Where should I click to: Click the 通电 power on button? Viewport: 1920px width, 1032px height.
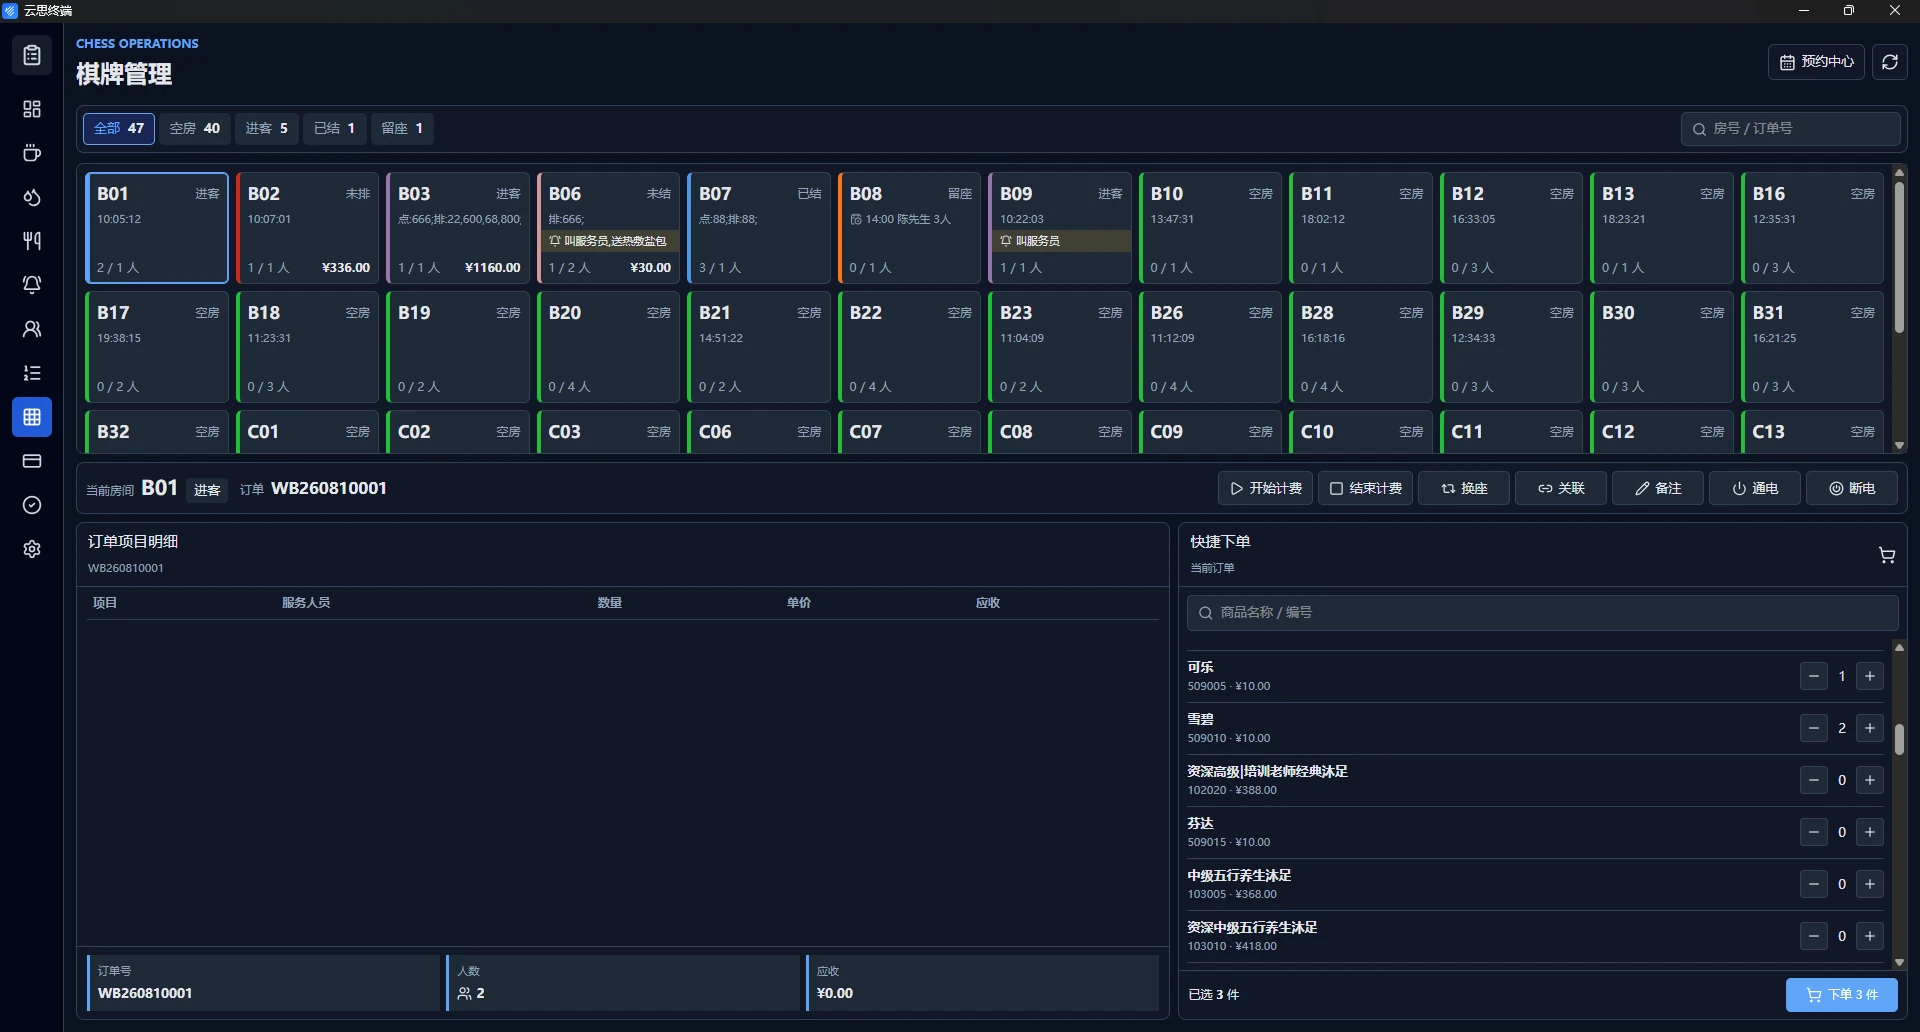click(1755, 488)
